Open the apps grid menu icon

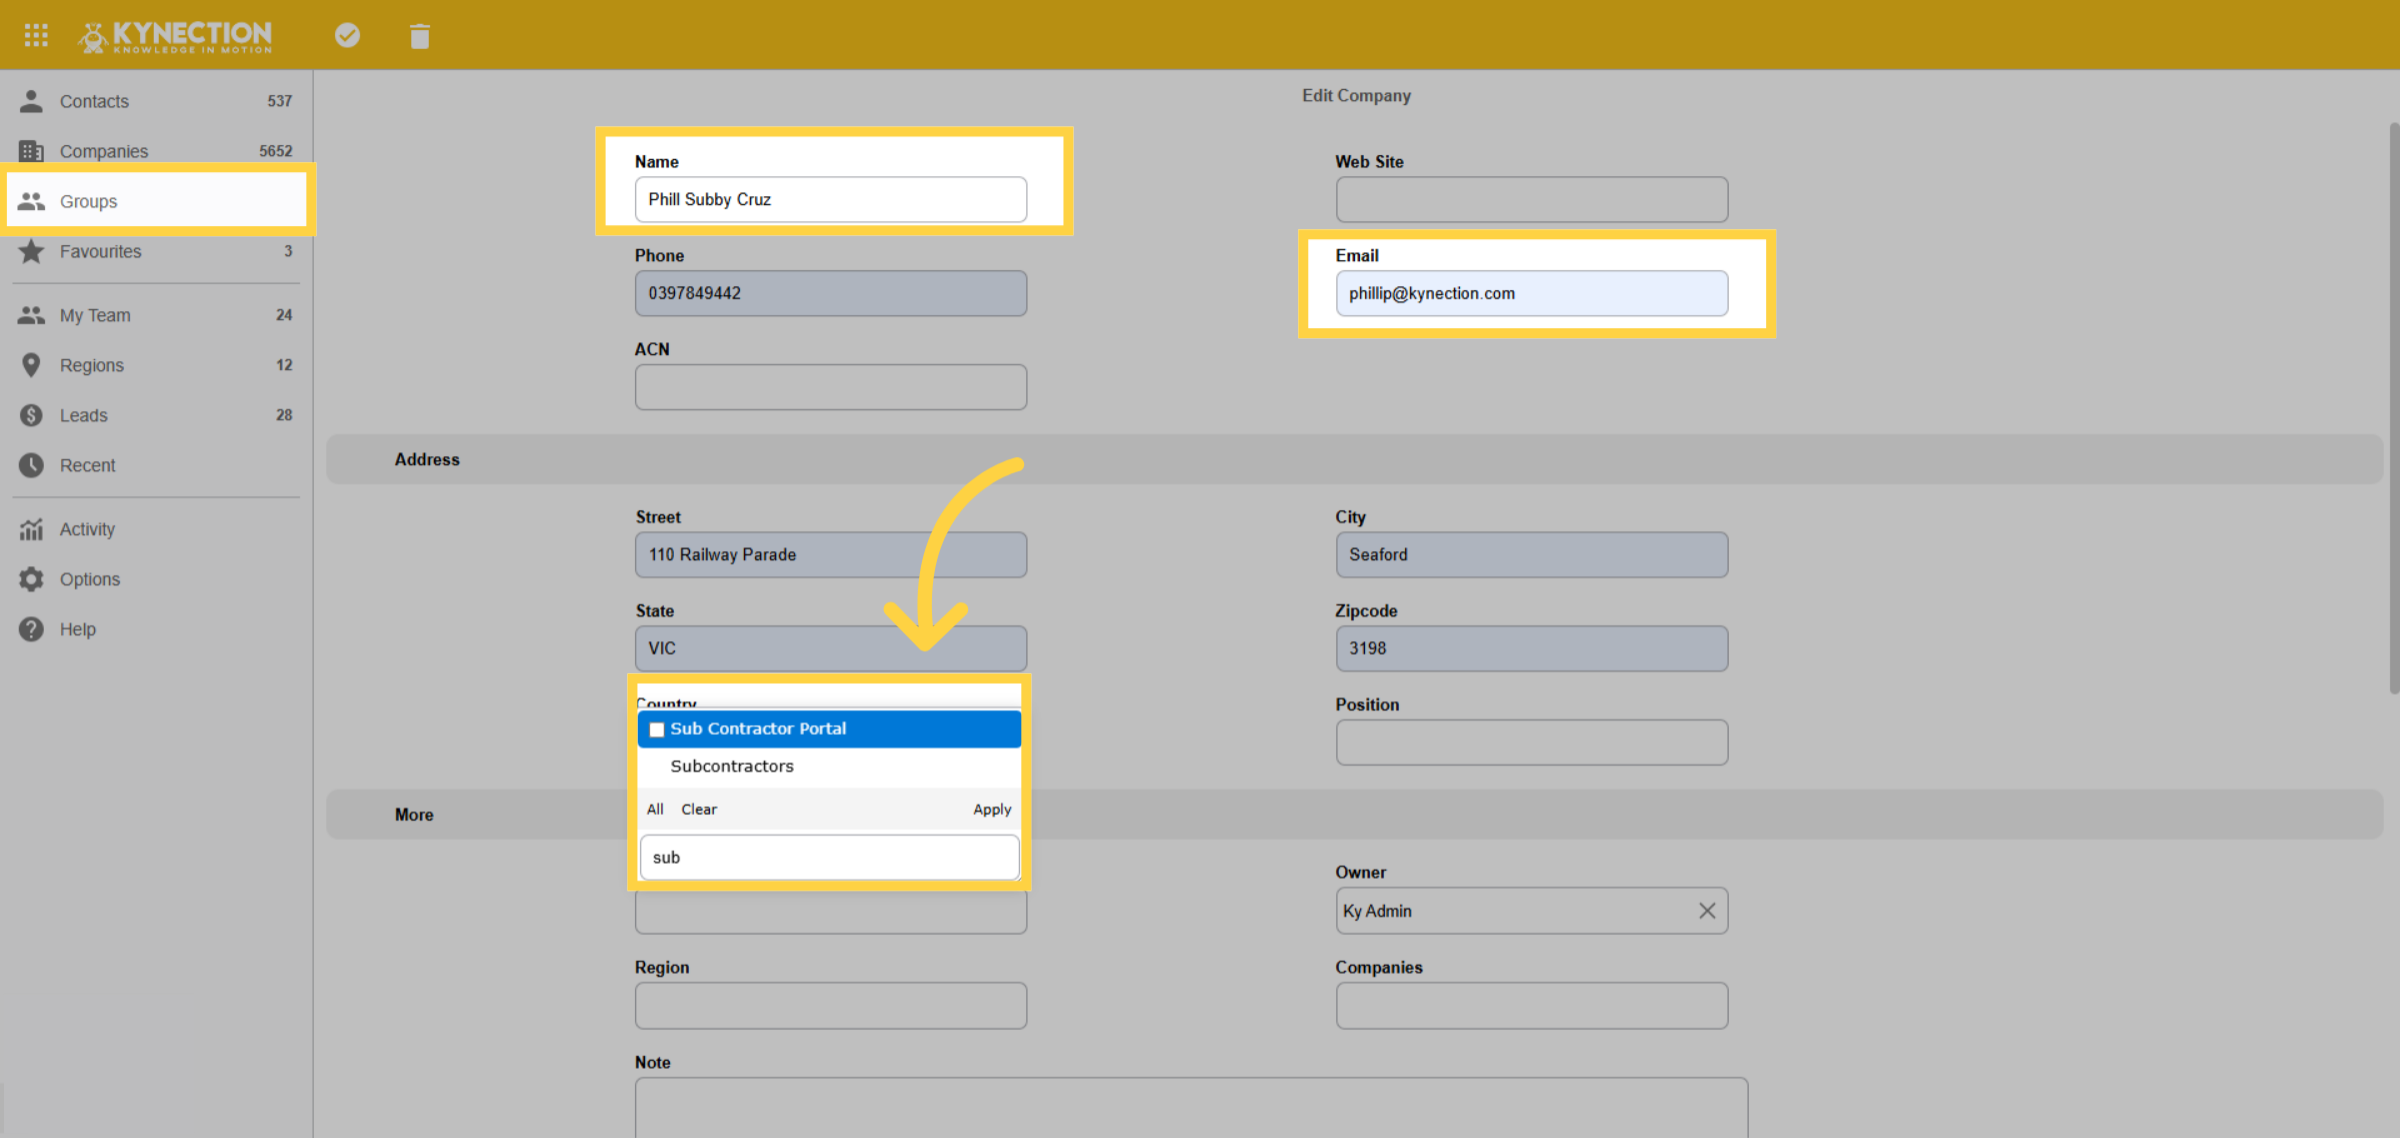click(x=36, y=35)
